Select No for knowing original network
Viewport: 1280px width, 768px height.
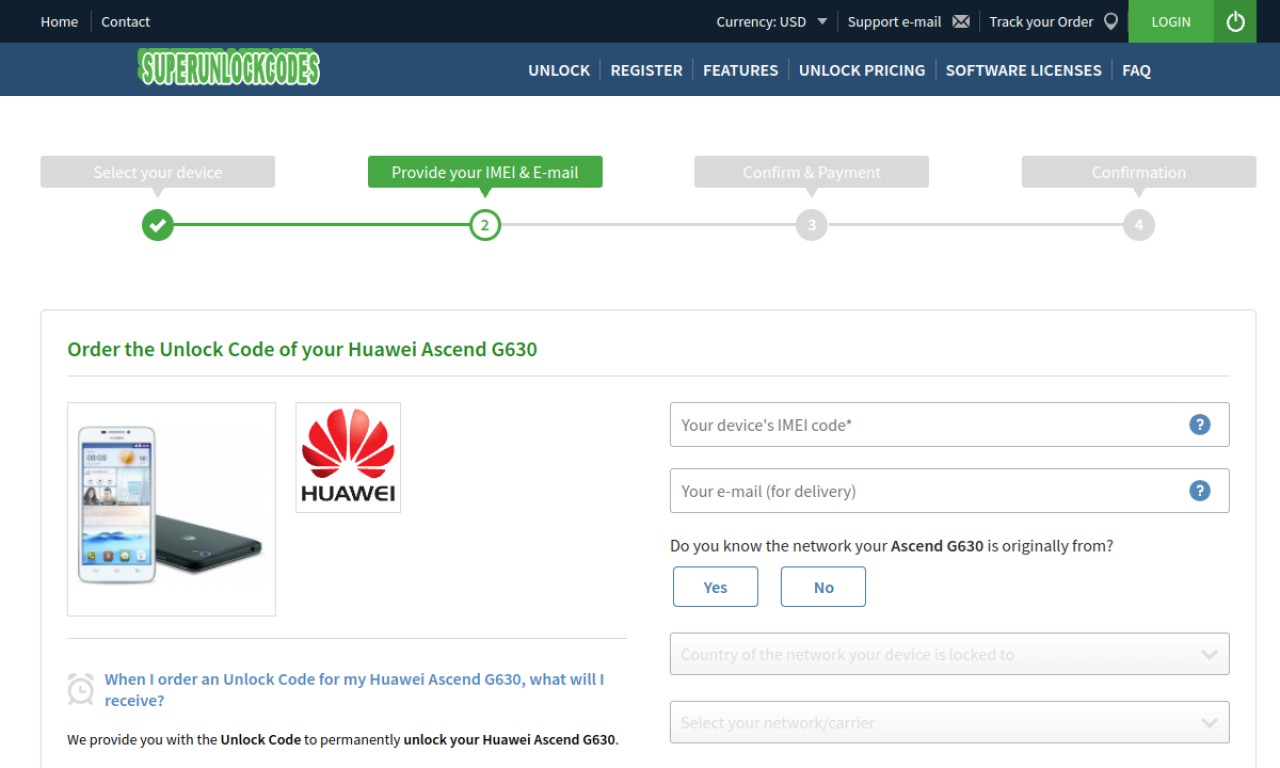pyautogui.click(x=823, y=587)
